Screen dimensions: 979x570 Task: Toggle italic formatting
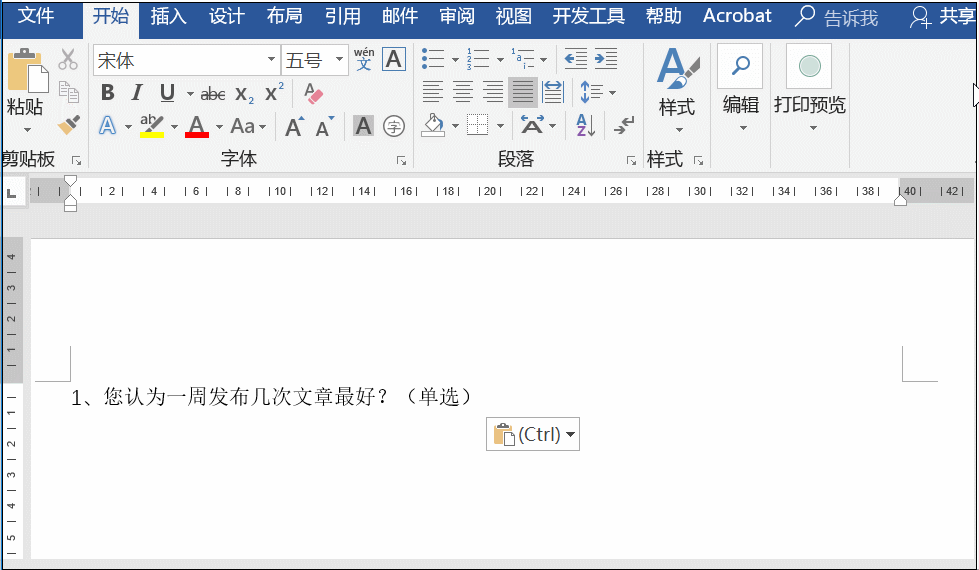(x=137, y=93)
